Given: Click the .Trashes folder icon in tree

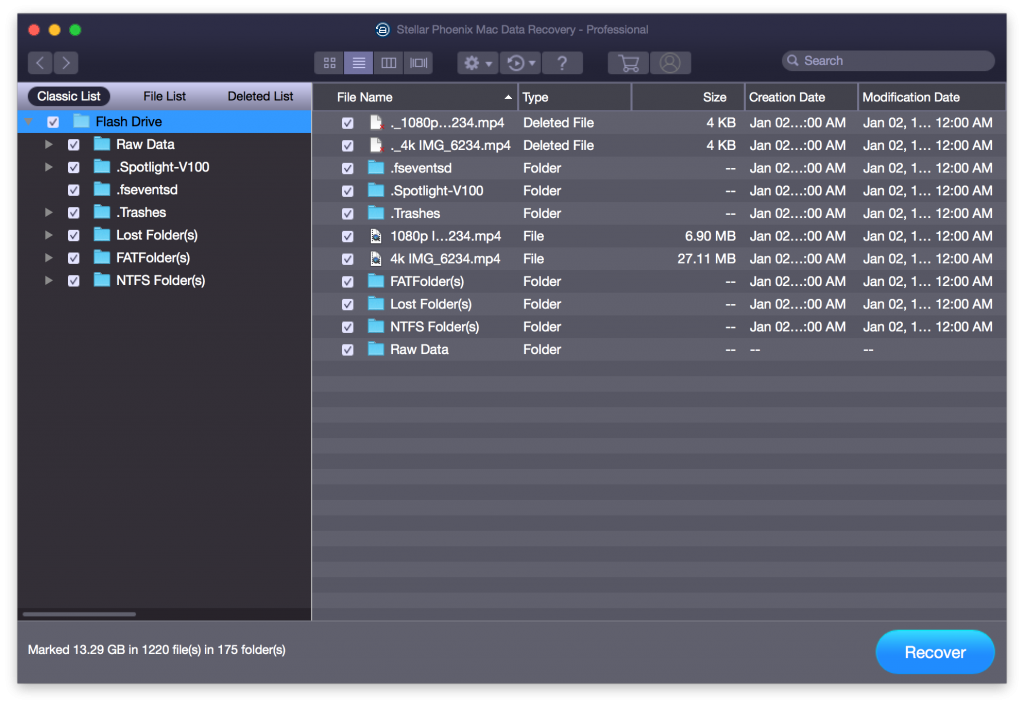Looking at the screenshot, I should (102, 212).
